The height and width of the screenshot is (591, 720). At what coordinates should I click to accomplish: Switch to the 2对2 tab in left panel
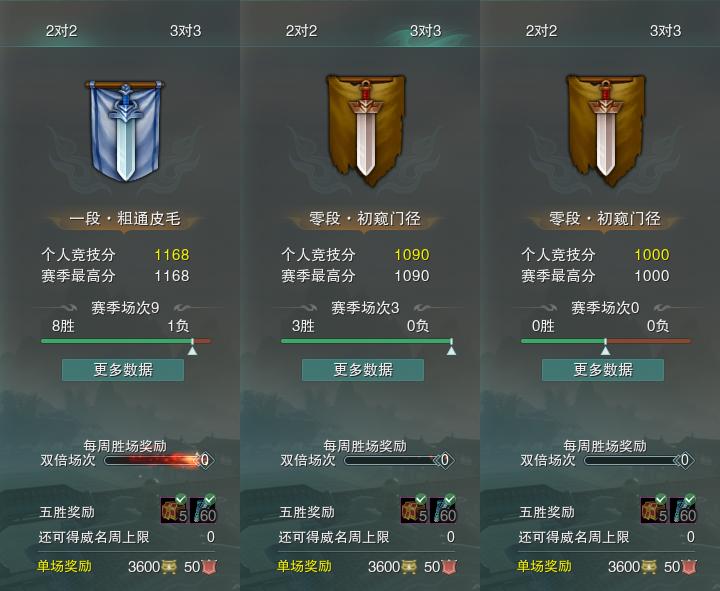pyautogui.click(x=61, y=31)
